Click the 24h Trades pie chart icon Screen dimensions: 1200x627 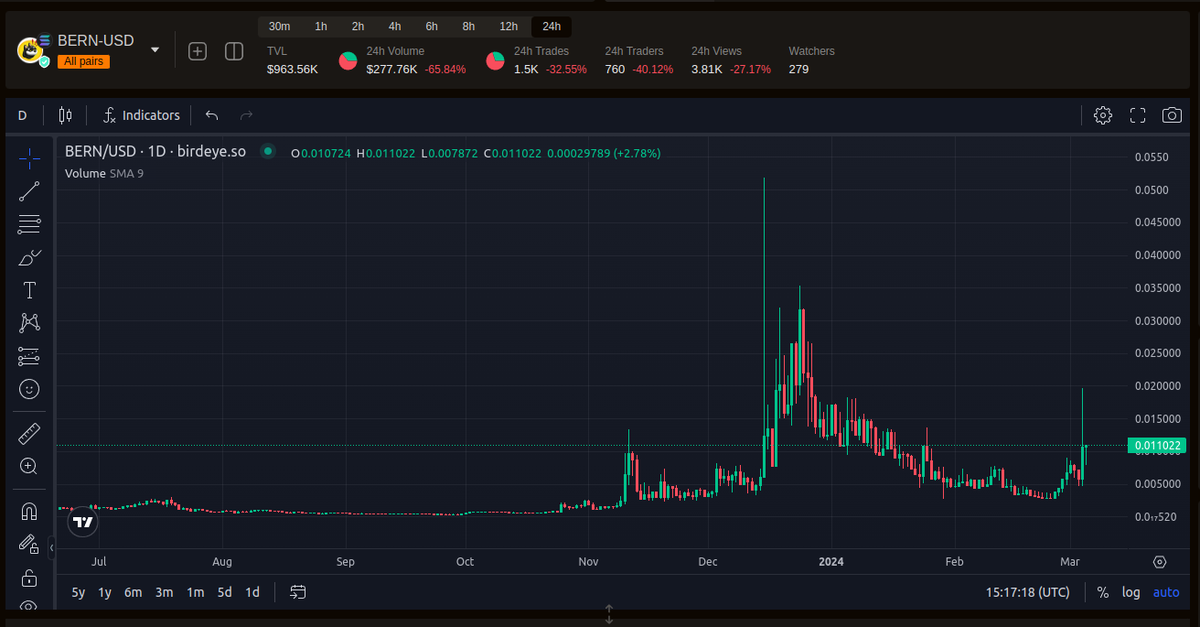[x=496, y=61]
